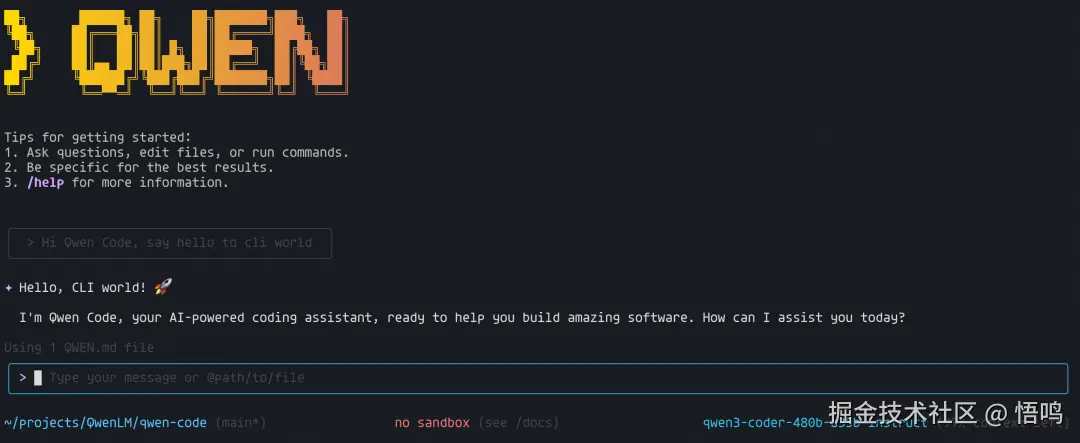Image resolution: width=1080 pixels, height=443 pixels.
Task: Click the '(main*)' branch indicator
Action: pos(241,422)
